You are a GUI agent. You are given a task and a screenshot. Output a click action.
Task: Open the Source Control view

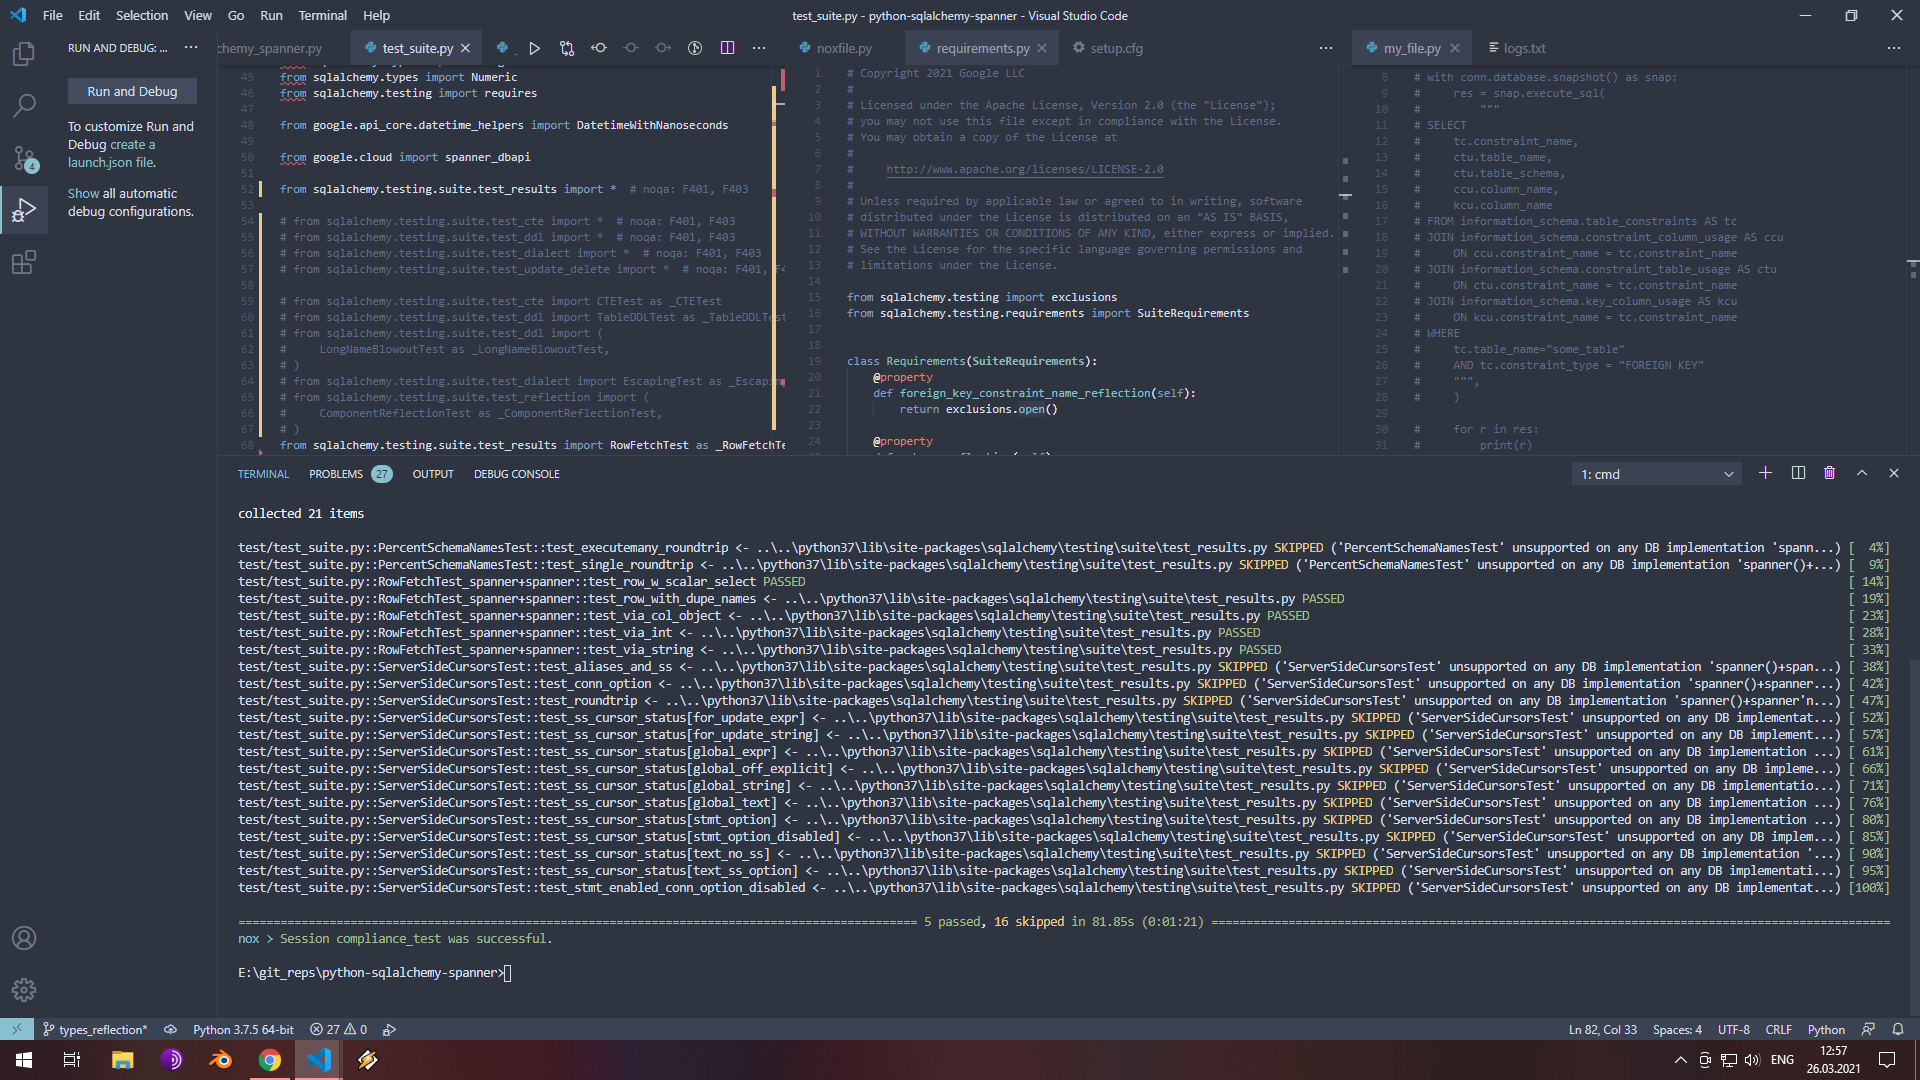pyautogui.click(x=24, y=158)
